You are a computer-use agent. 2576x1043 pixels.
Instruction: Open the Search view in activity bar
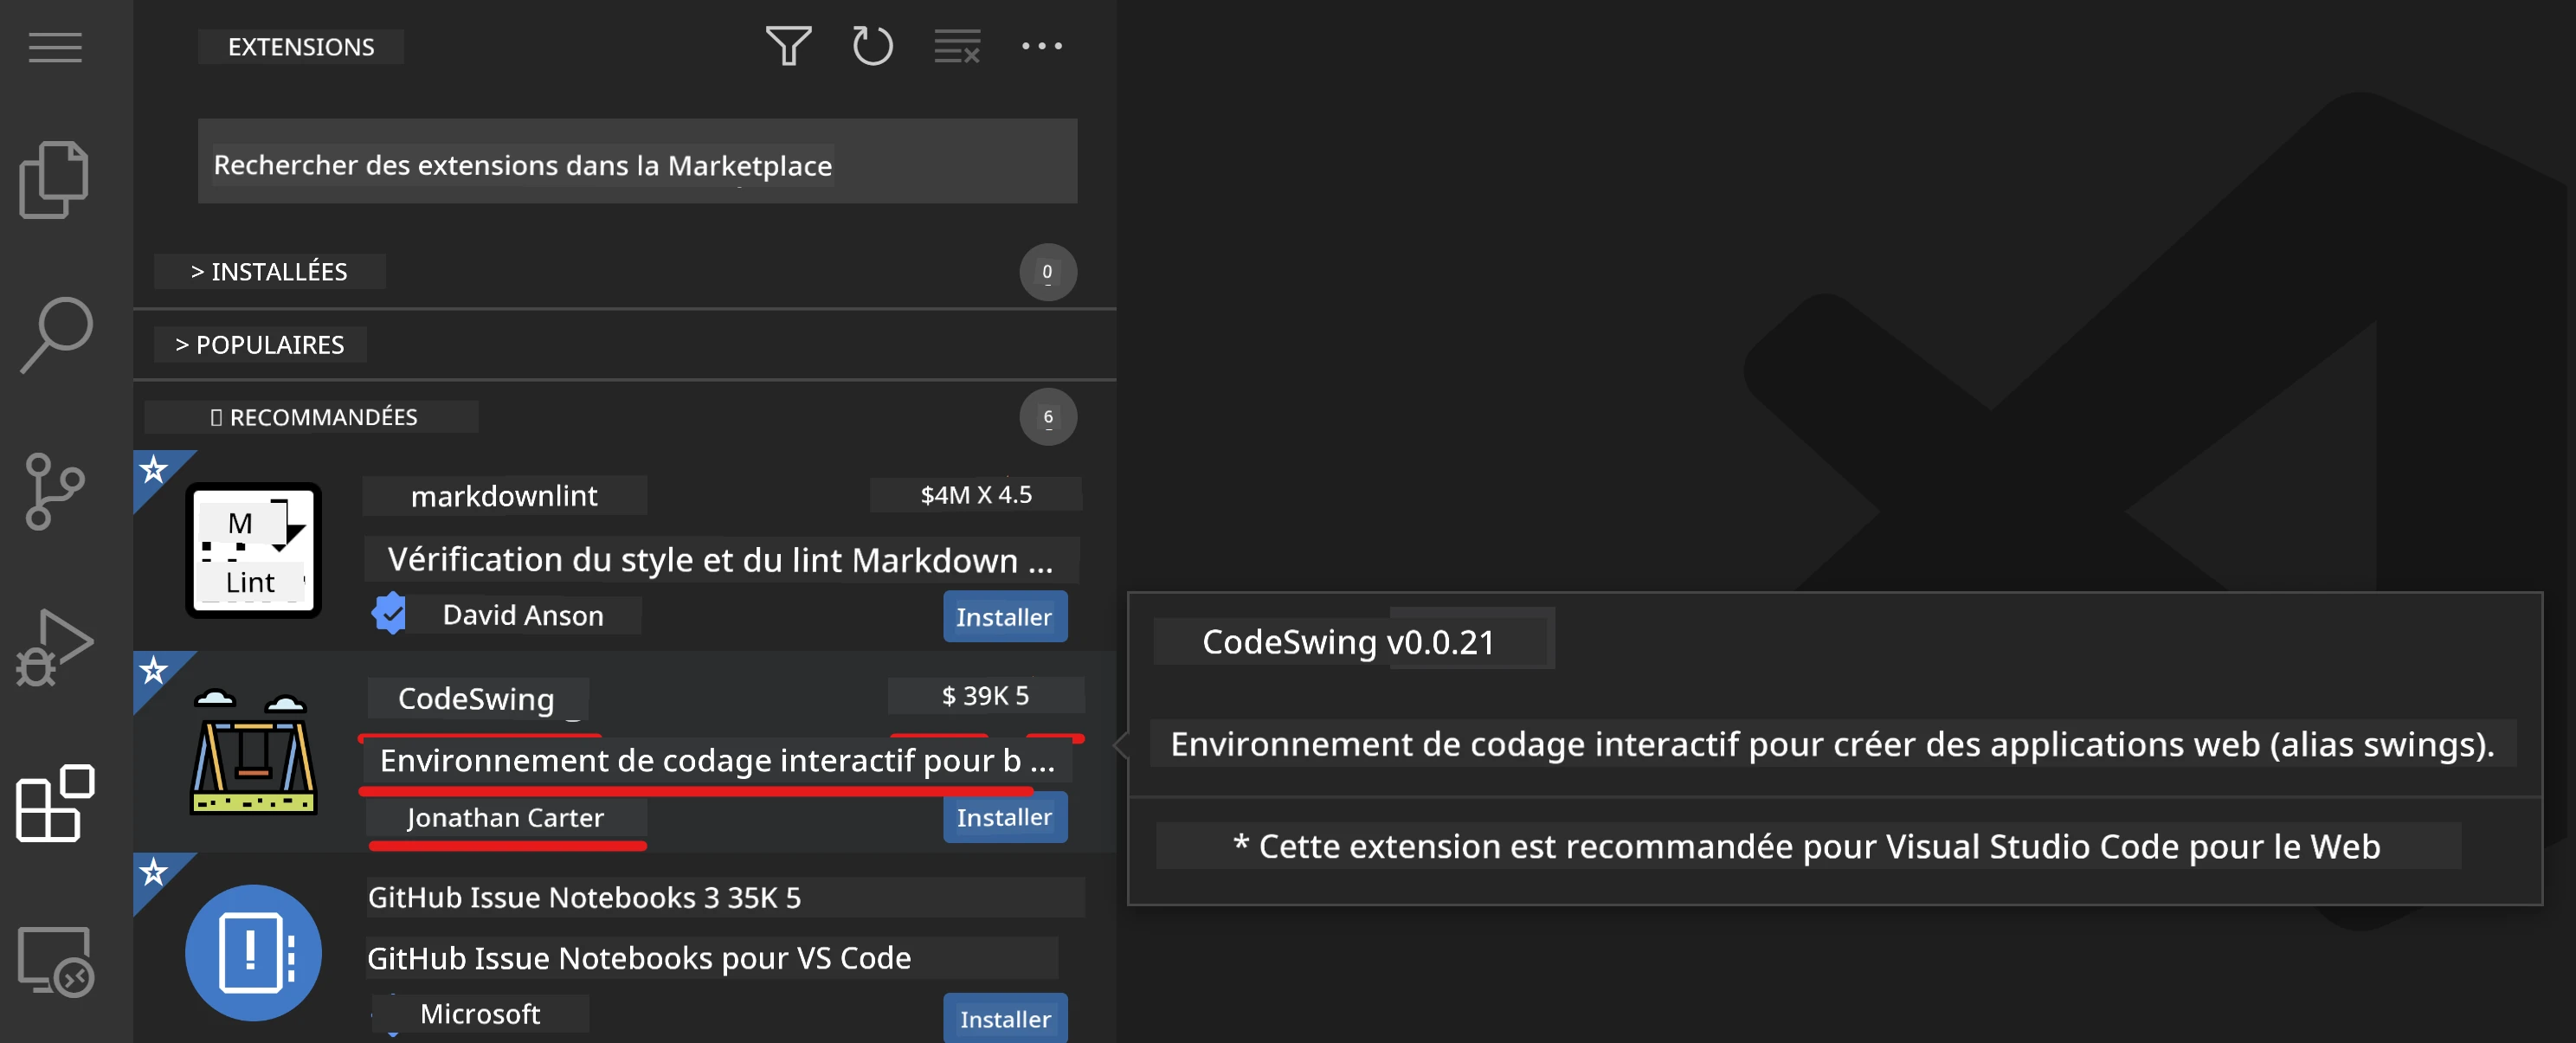pos(56,335)
